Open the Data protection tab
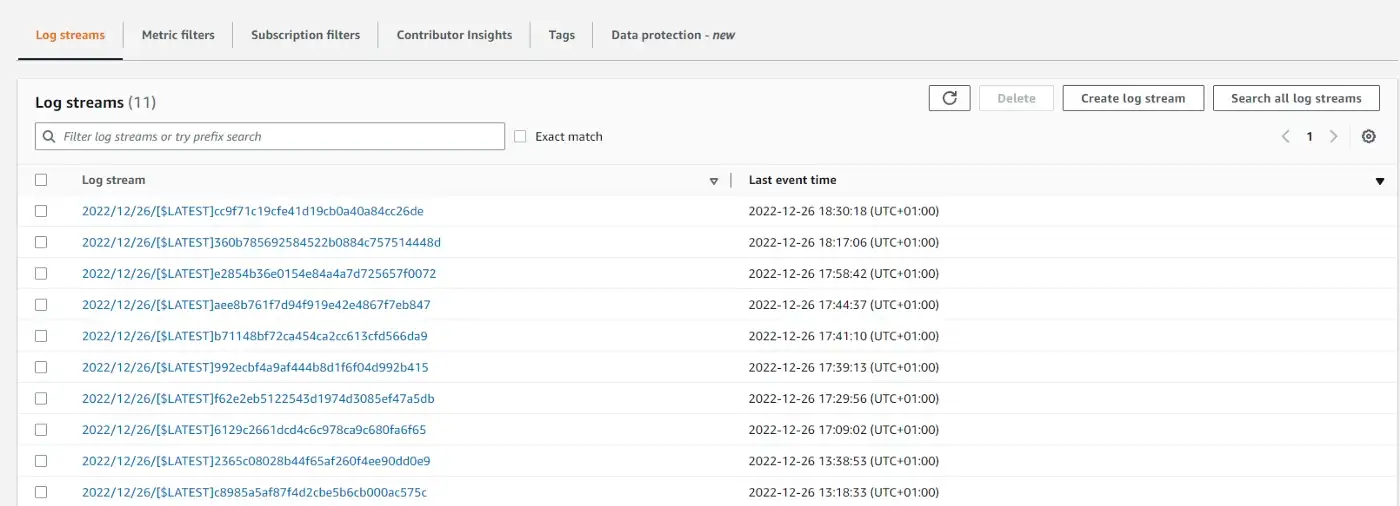 pyautogui.click(x=672, y=35)
